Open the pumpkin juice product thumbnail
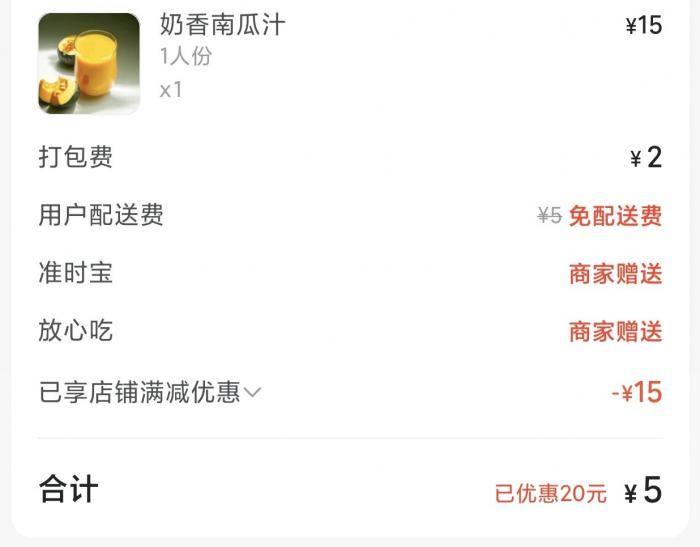Image resolution: width=700 pixels, height=547 pixels. 89,63
